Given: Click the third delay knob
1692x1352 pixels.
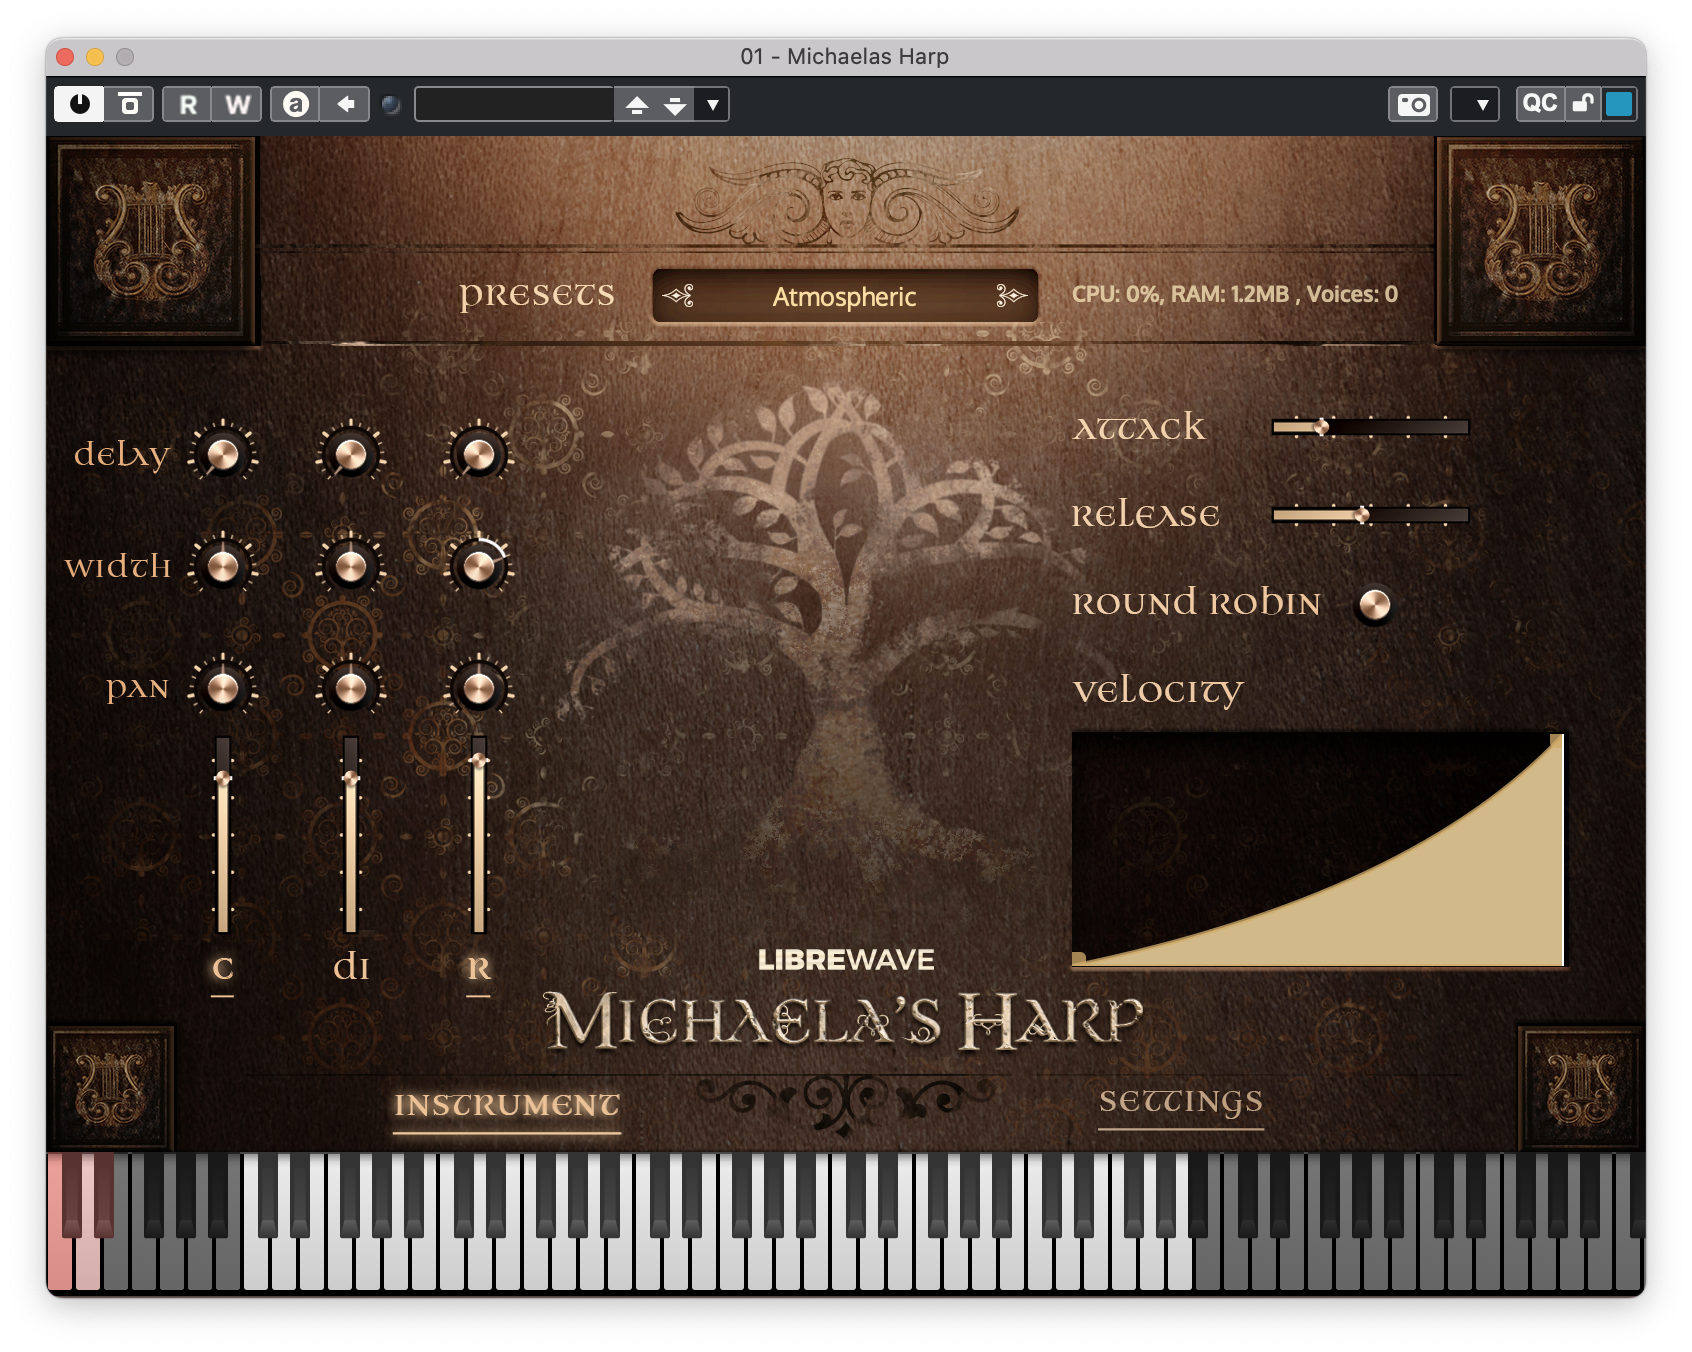Looking at the screenshot, I should pyautogui.click(x=479, y=454).
